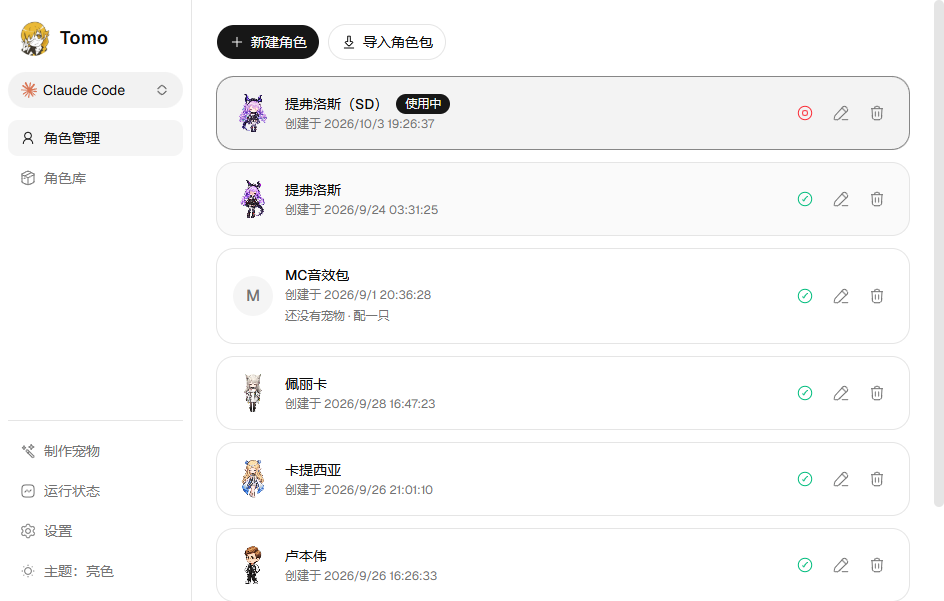Screen dimensions: 944x601
Task: Edit the 卢本伟 character
Action: (841, 565)
